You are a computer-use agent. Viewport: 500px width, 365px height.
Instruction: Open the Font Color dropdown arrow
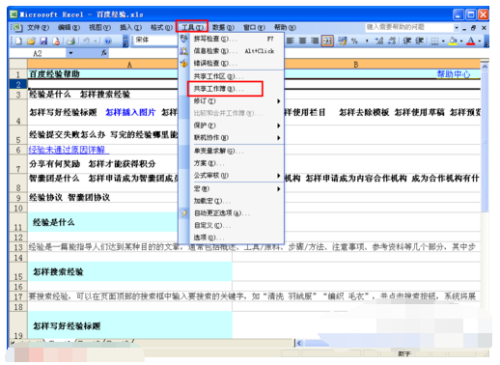(x=479, y=41)
